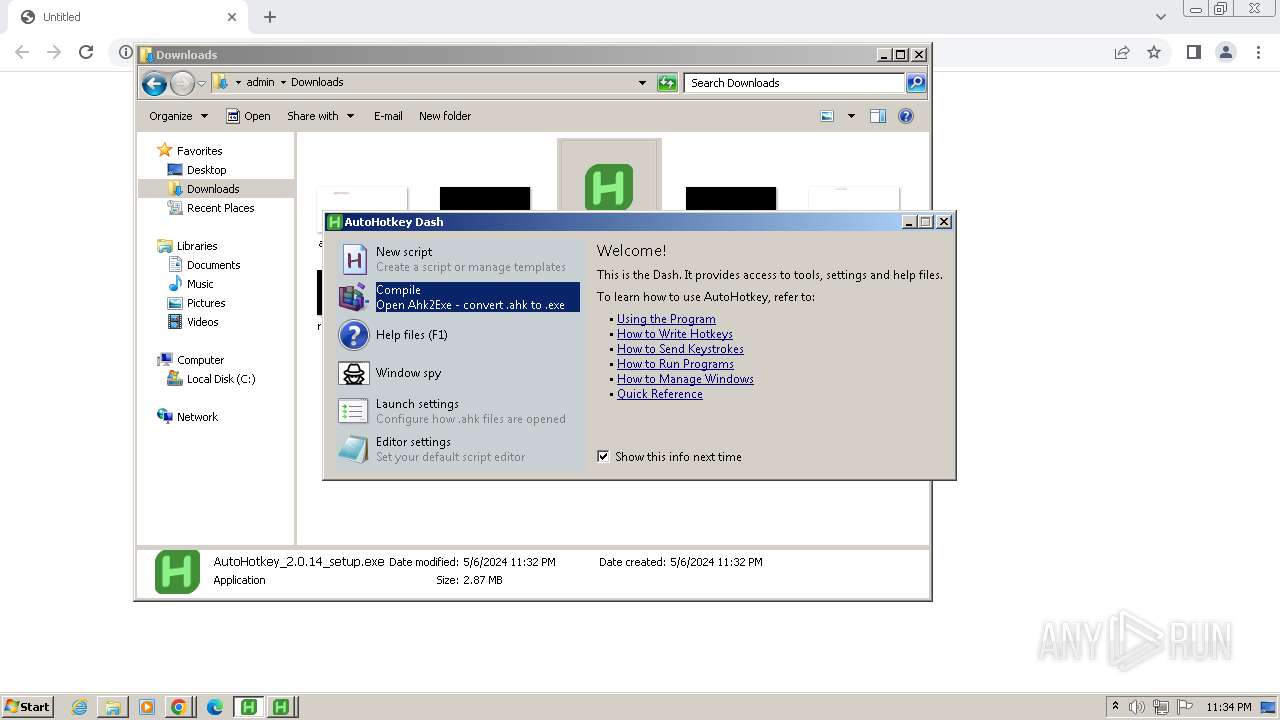Click the search magnifier icon in Downloads window
Viewport: 1280px width, 720px height.
coord(916,83)
